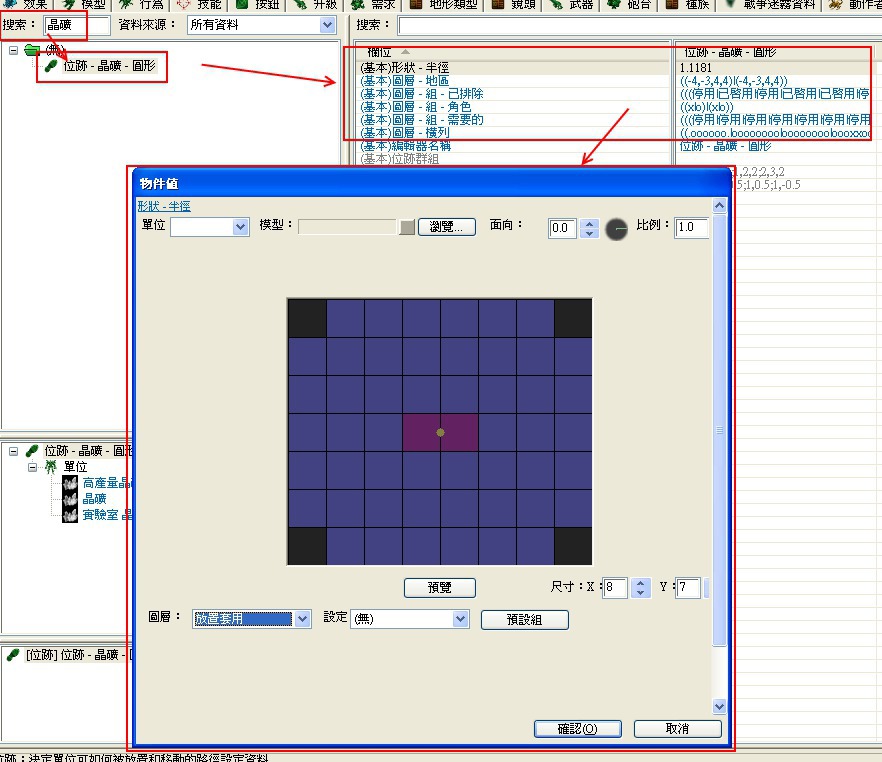This screenshot has height=762, width=882.
Task: Decrease 尺寸 X with the down arrow
Action: click(x=640, y=593)
